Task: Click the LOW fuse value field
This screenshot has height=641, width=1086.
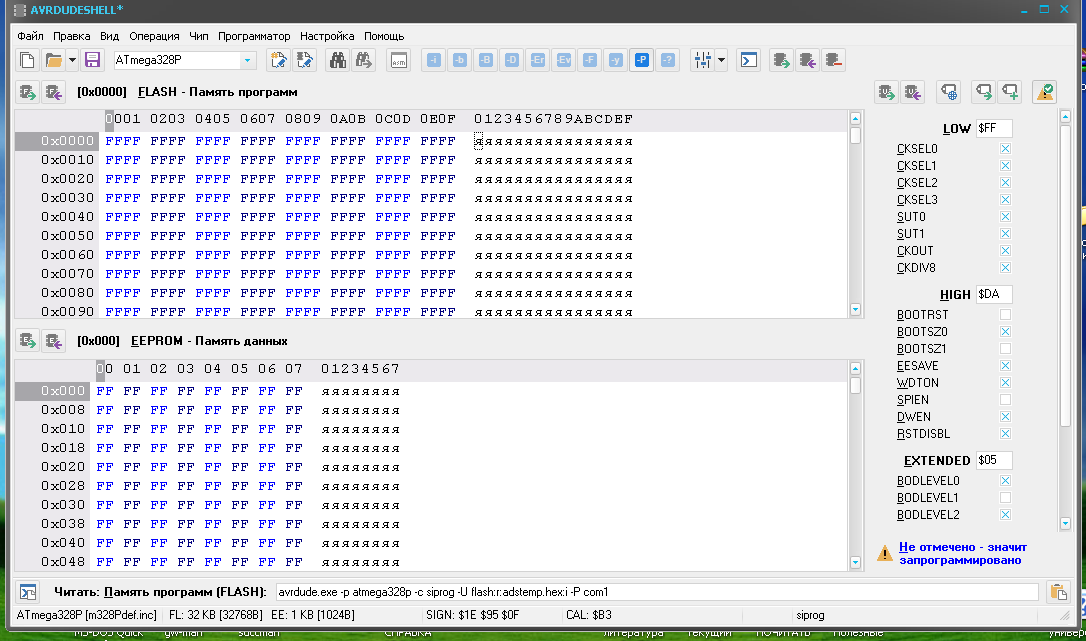Action: click(994, 128)
